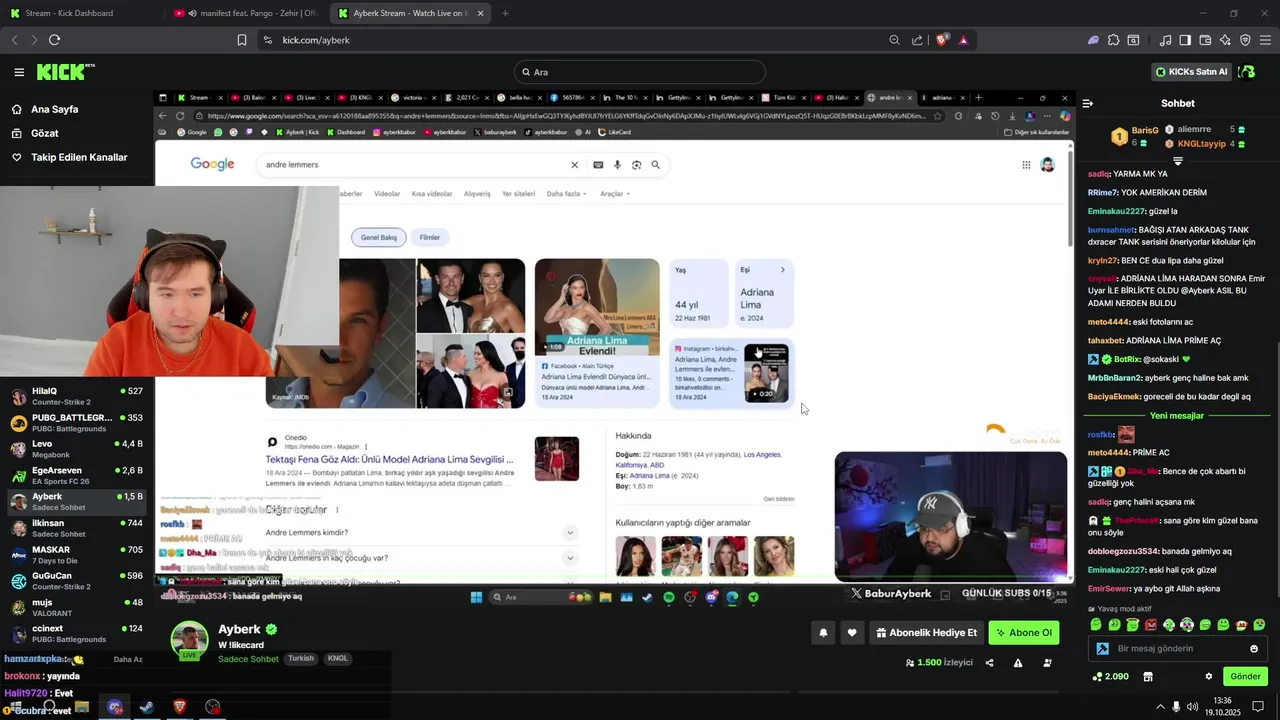Jump to Yeni mesajlar divider in chat
This screenshot has height=720, width=1280.
[1177, 416]
